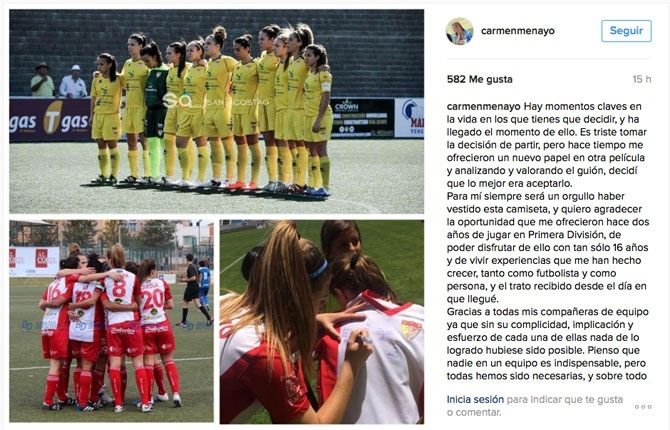
Task: Click the 15 h timestamp
Action: pyautogui.click(x=642, y=79)
